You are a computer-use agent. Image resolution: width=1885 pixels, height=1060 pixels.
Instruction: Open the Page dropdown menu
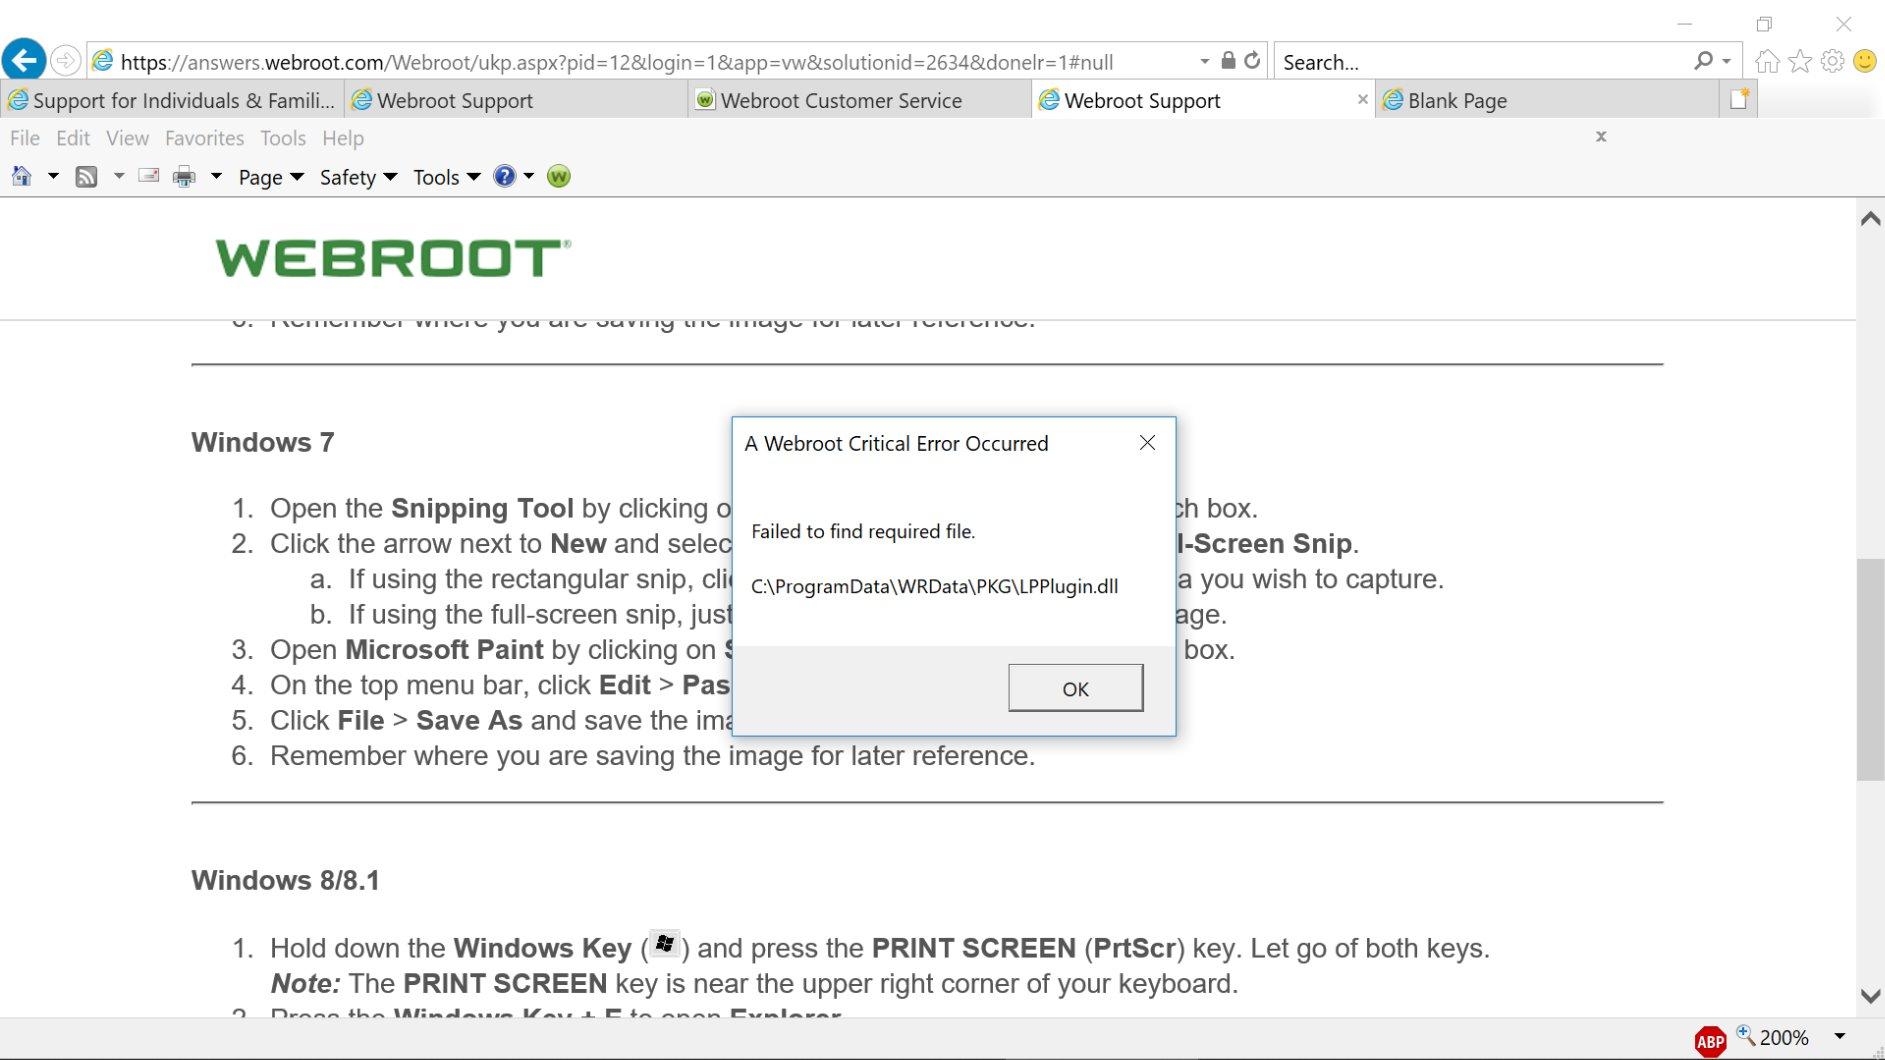pyautogui.click(x=271, y=177)
